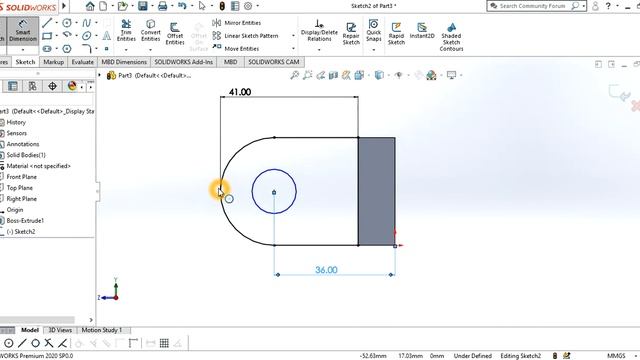Open the Move Entities dropdown arrow
Viewport: 640px width, 360px height.
pos(293,49)
